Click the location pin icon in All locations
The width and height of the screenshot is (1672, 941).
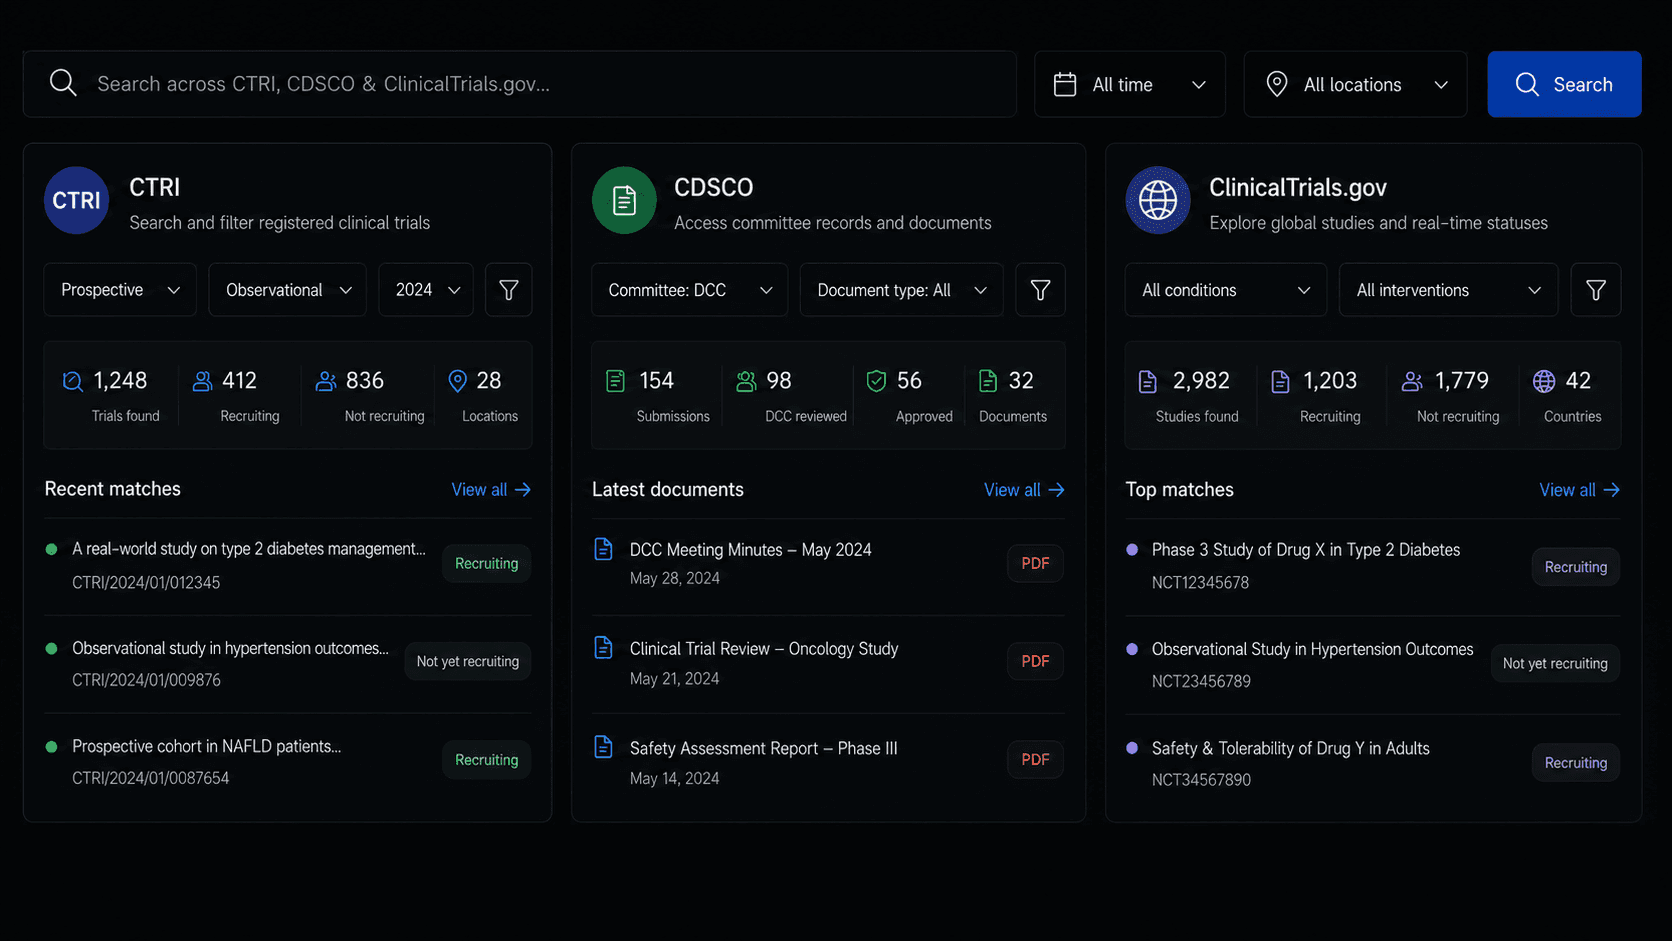1277,85
